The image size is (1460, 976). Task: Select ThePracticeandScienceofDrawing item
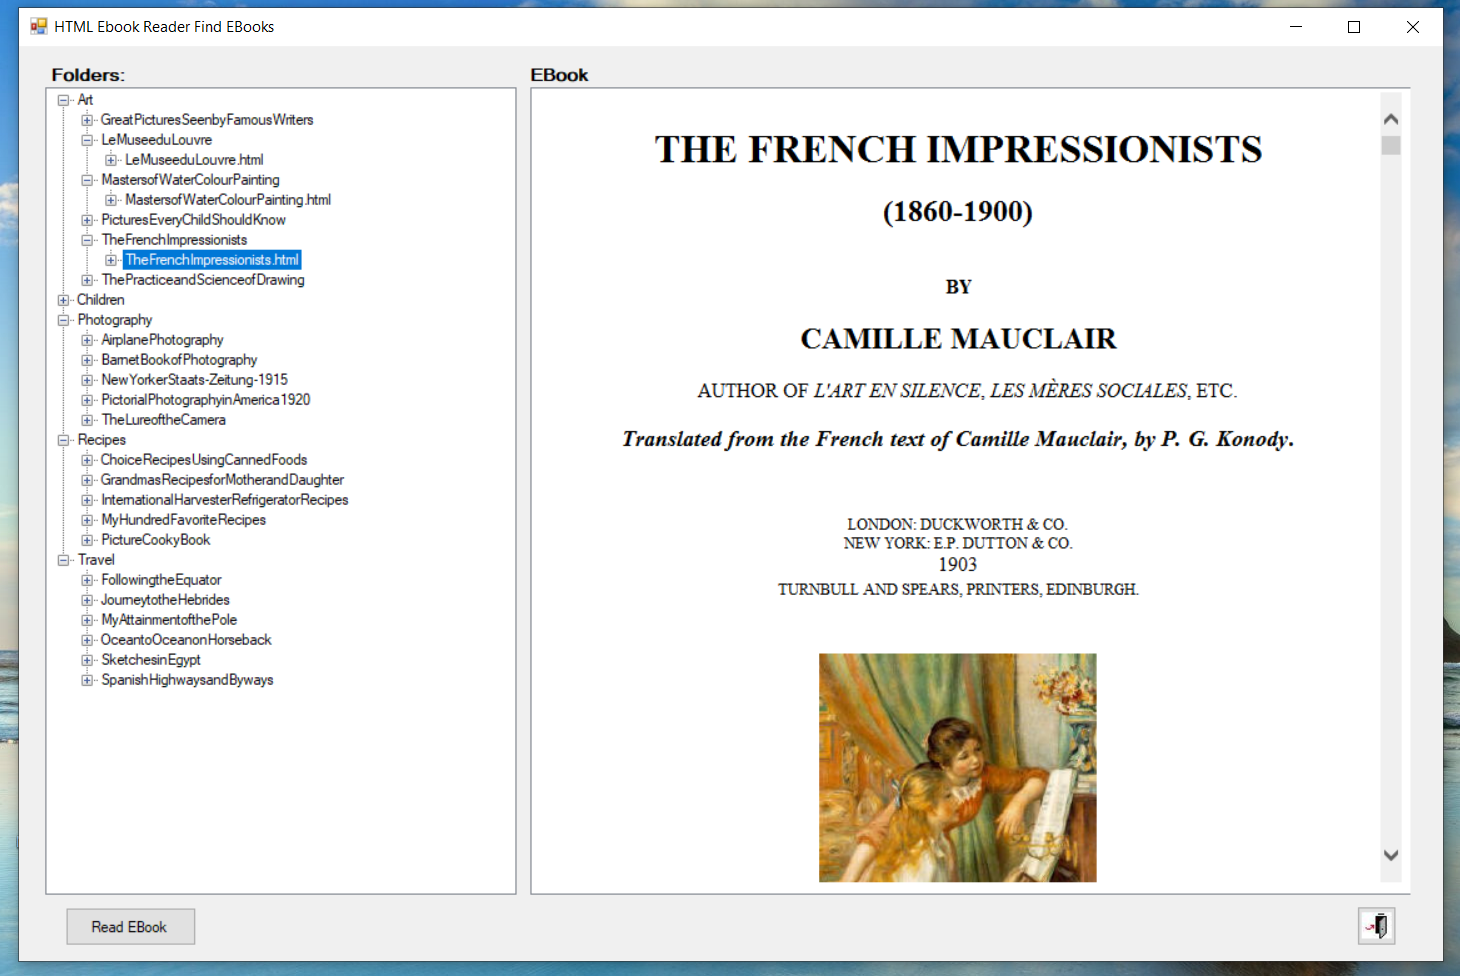click(x=203, y=280)
